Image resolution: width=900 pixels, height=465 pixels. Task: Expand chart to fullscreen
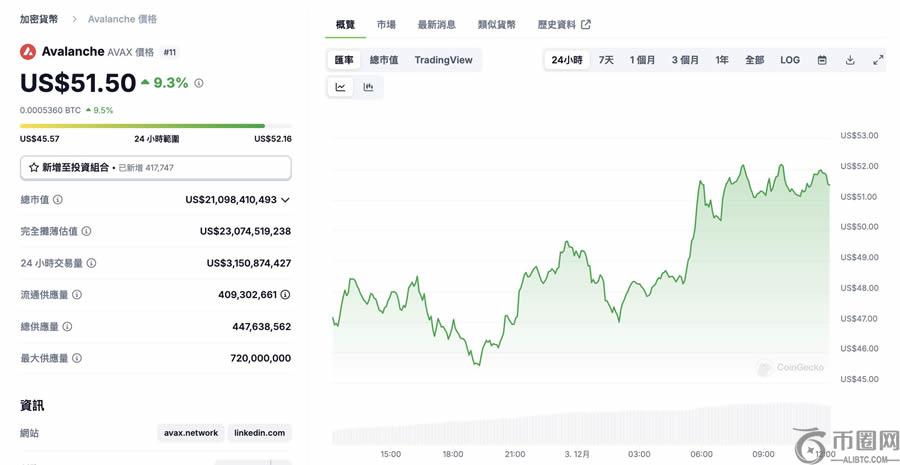(878, 60)
